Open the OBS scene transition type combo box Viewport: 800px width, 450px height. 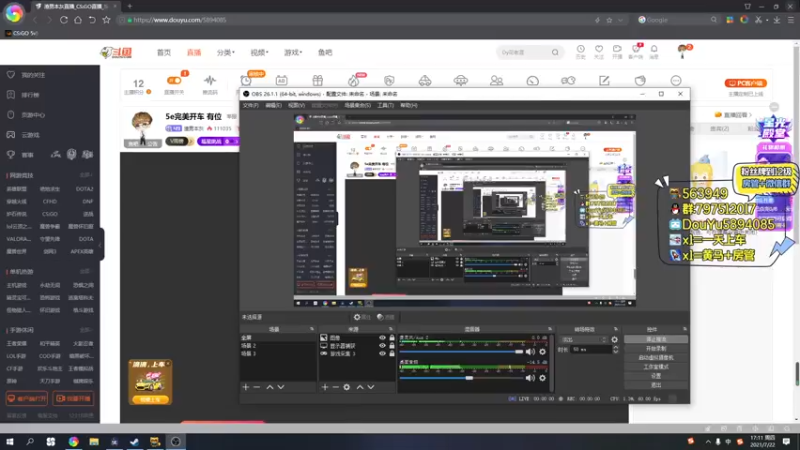584,339
